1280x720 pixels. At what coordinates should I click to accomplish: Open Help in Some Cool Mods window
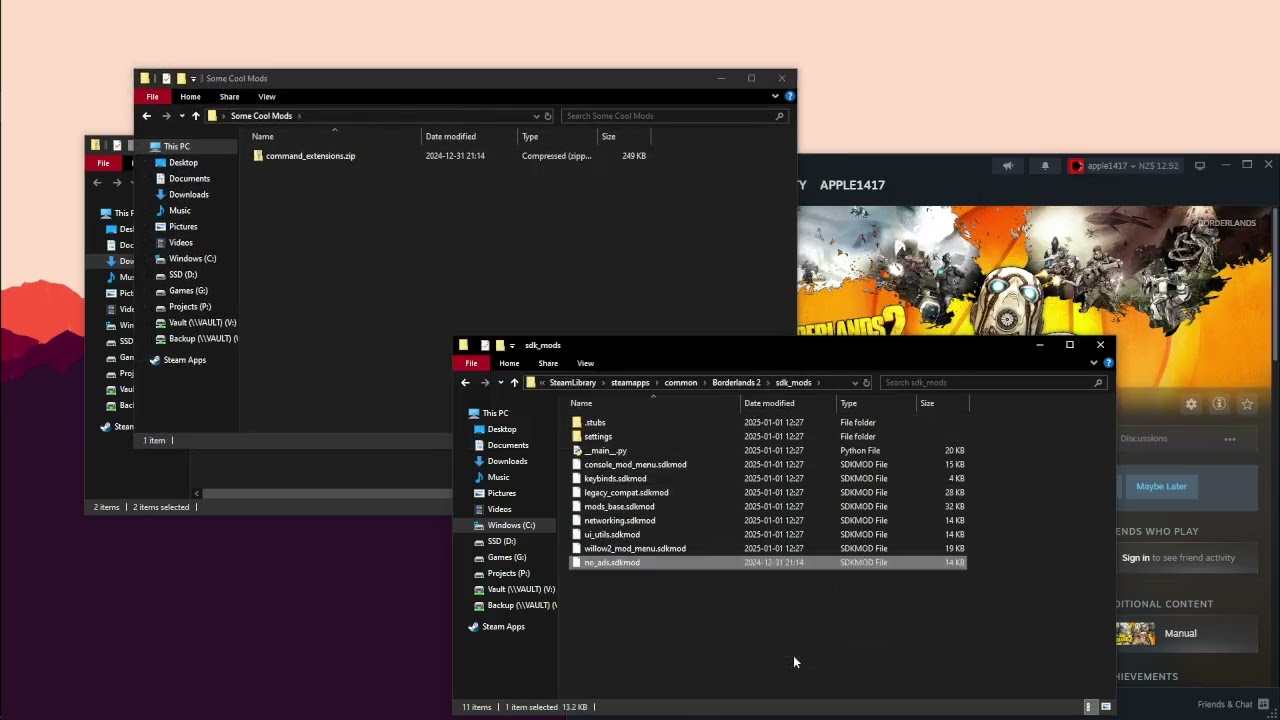(x=789, y=96)
